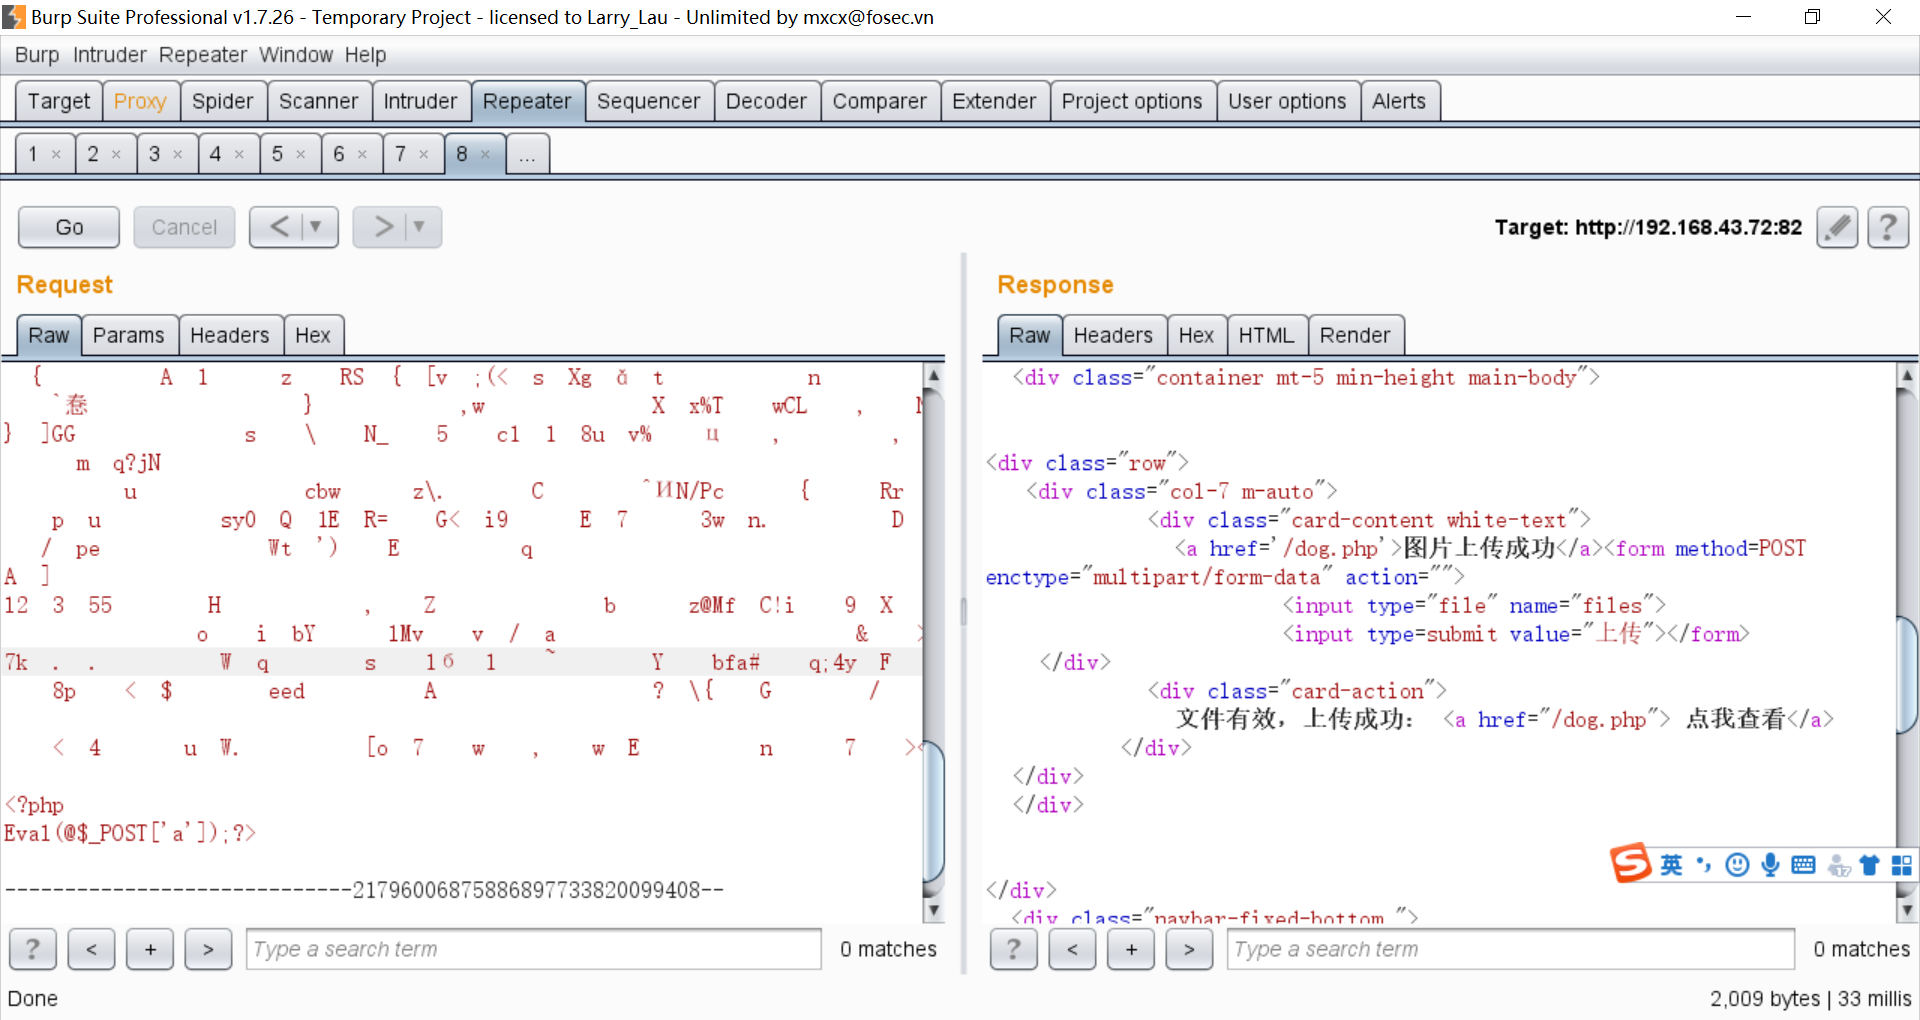The height and width of the screenshot is (1020, 1920).
Task: Go to previous match in Request search
Action: click(x=91, y=949)
